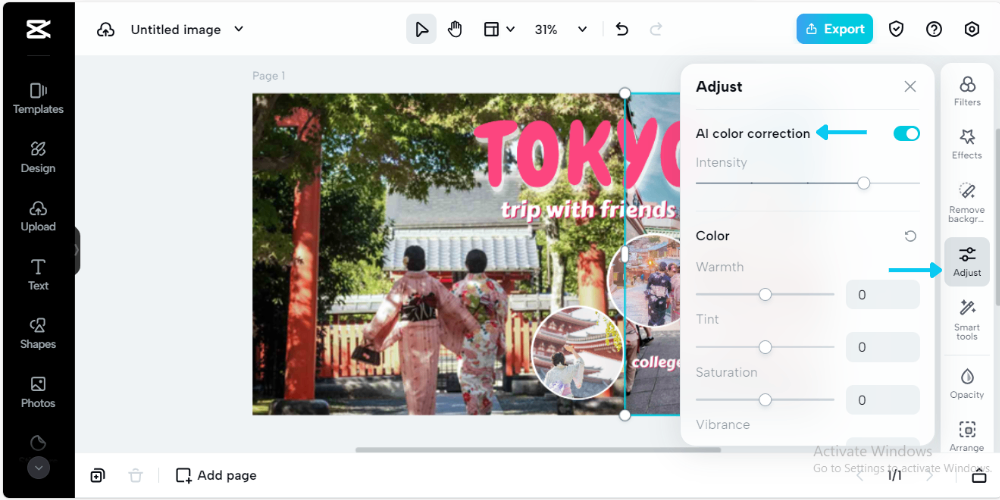This screenshot has width=1000, height=500.
Task: Click the Warmth slider handle
Action: [765, 295]
